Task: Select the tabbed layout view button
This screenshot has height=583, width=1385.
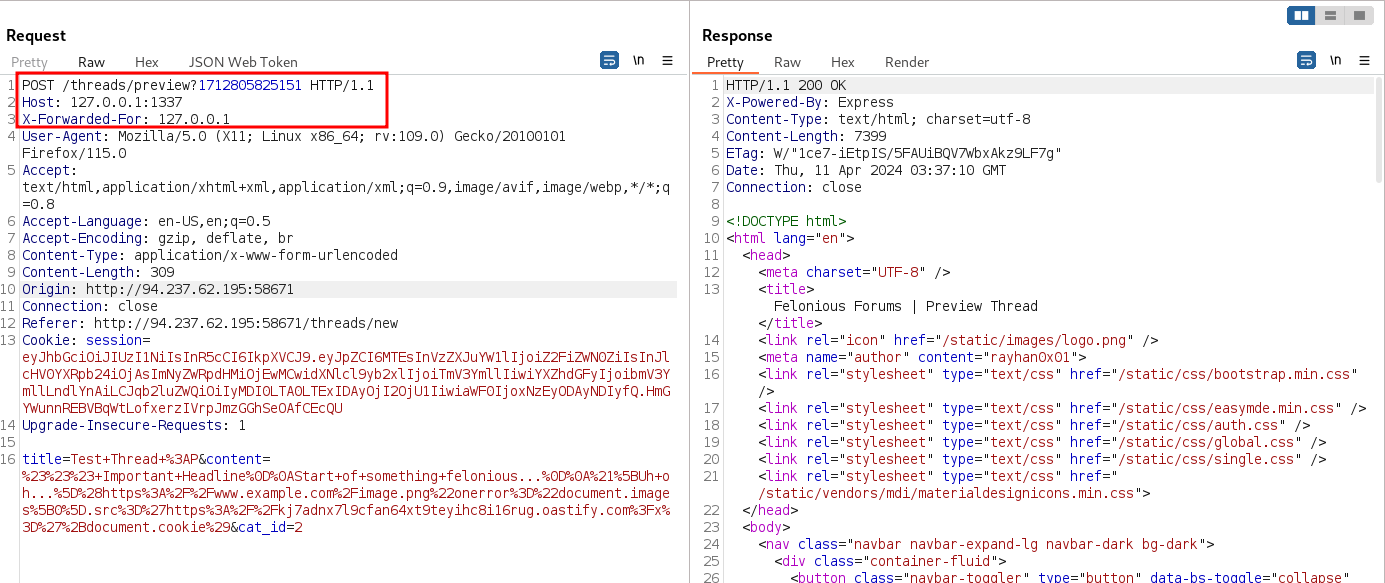Action: (1359, 15)
